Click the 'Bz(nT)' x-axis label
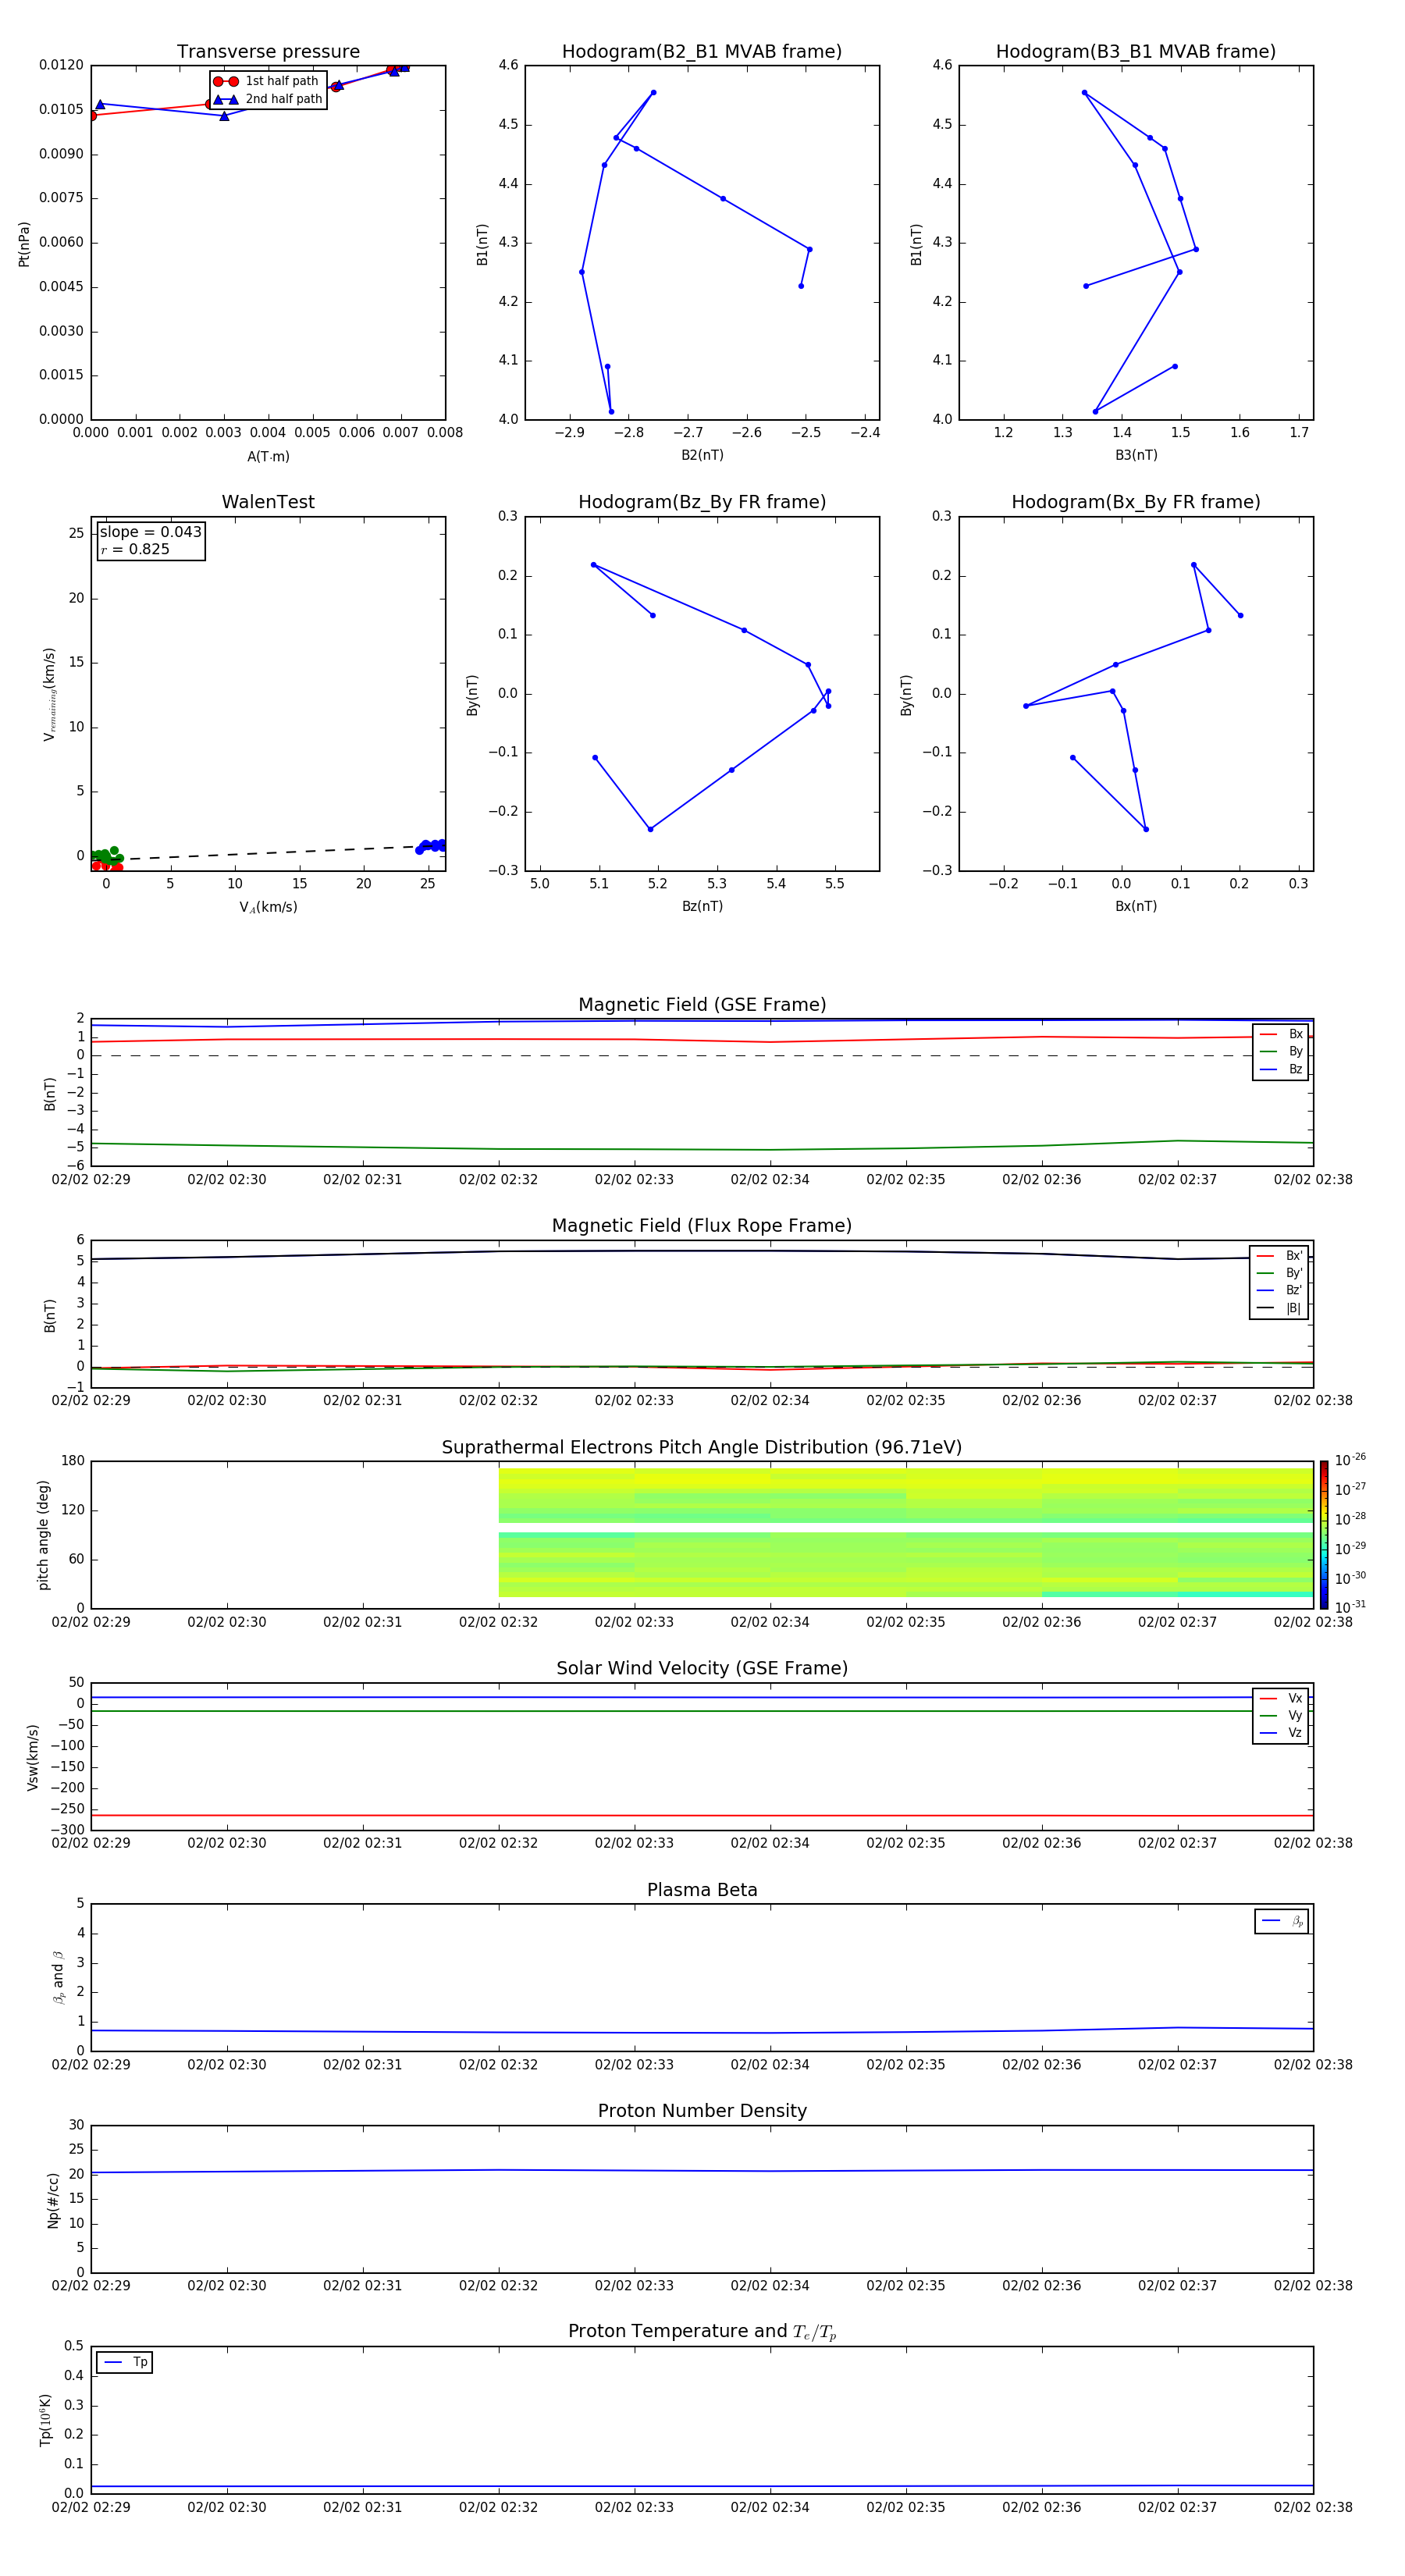Viewport: 1405px width, 2576px height. pos(702,906)
